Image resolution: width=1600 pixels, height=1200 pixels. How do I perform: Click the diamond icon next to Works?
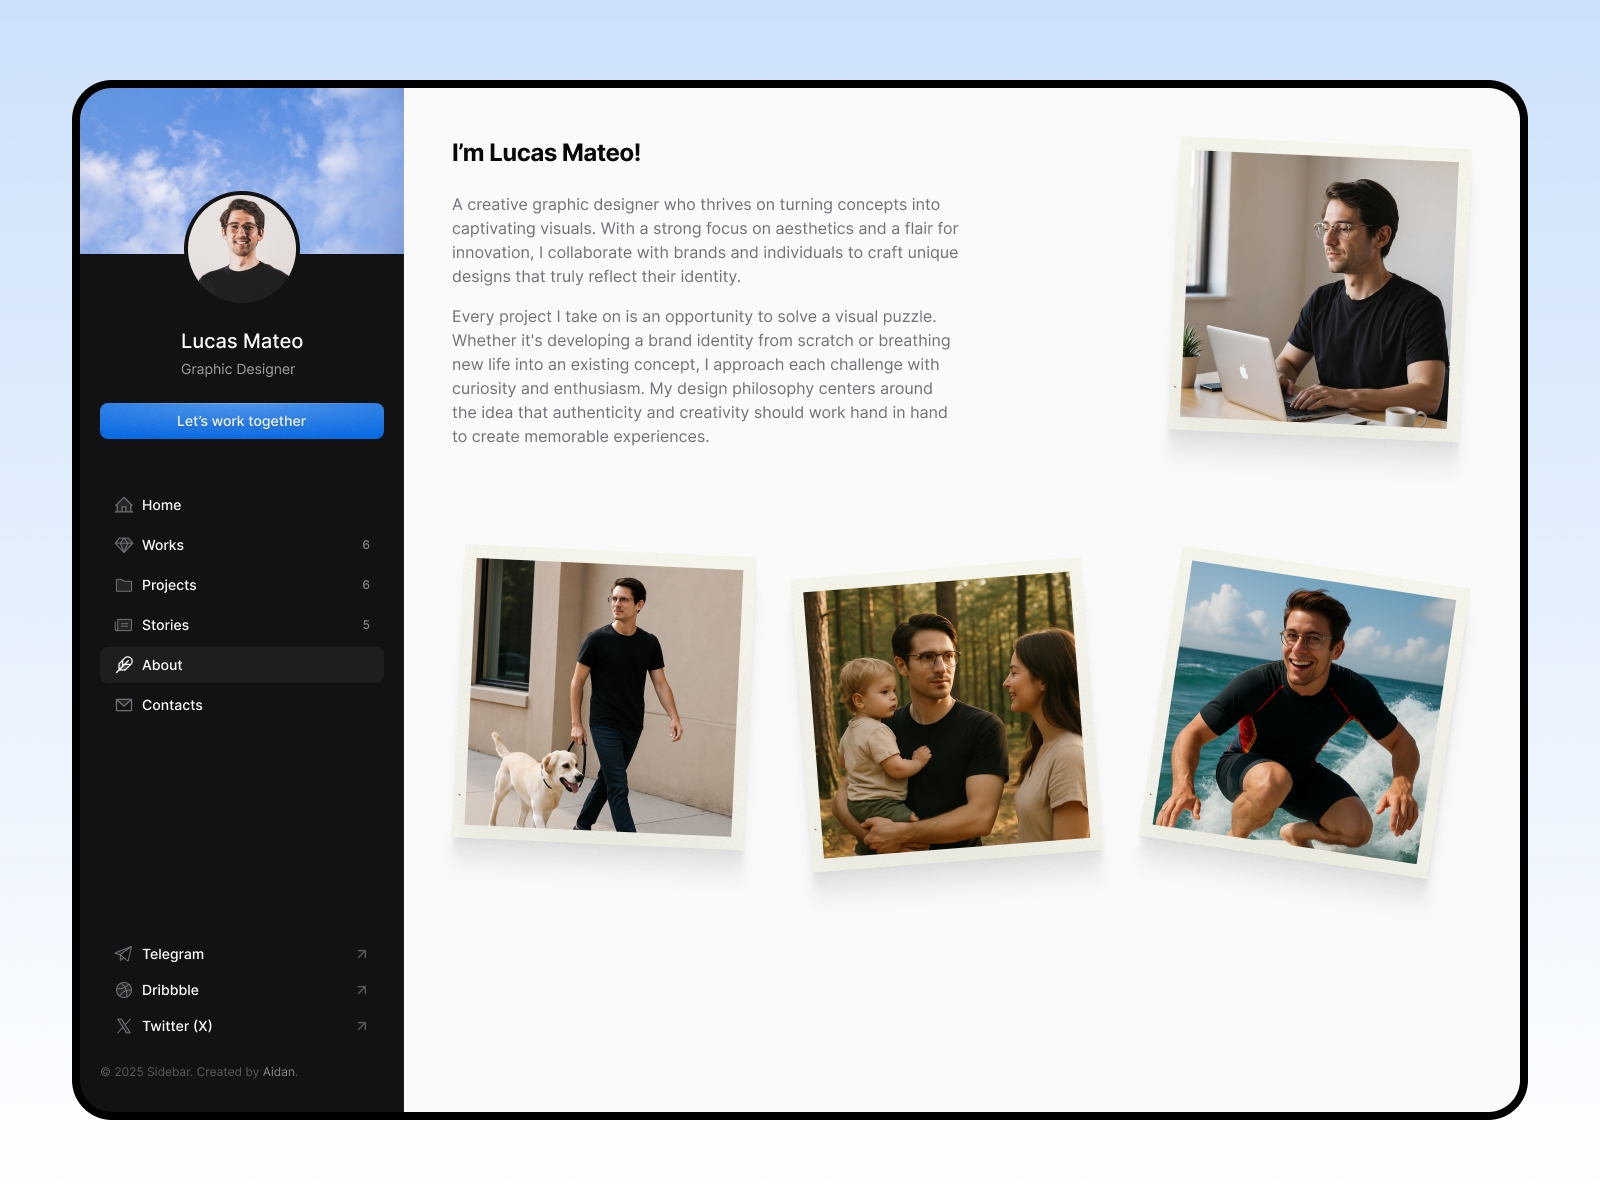(123, 545)
